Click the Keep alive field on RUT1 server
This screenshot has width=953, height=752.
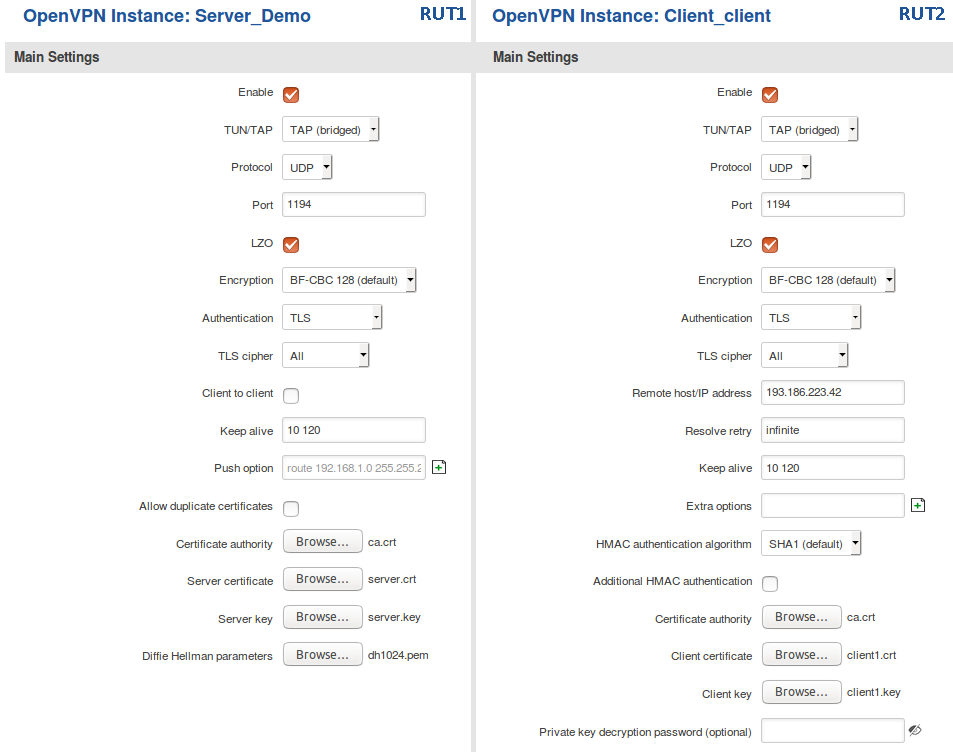pyautogui.click(x=354, y=430)
